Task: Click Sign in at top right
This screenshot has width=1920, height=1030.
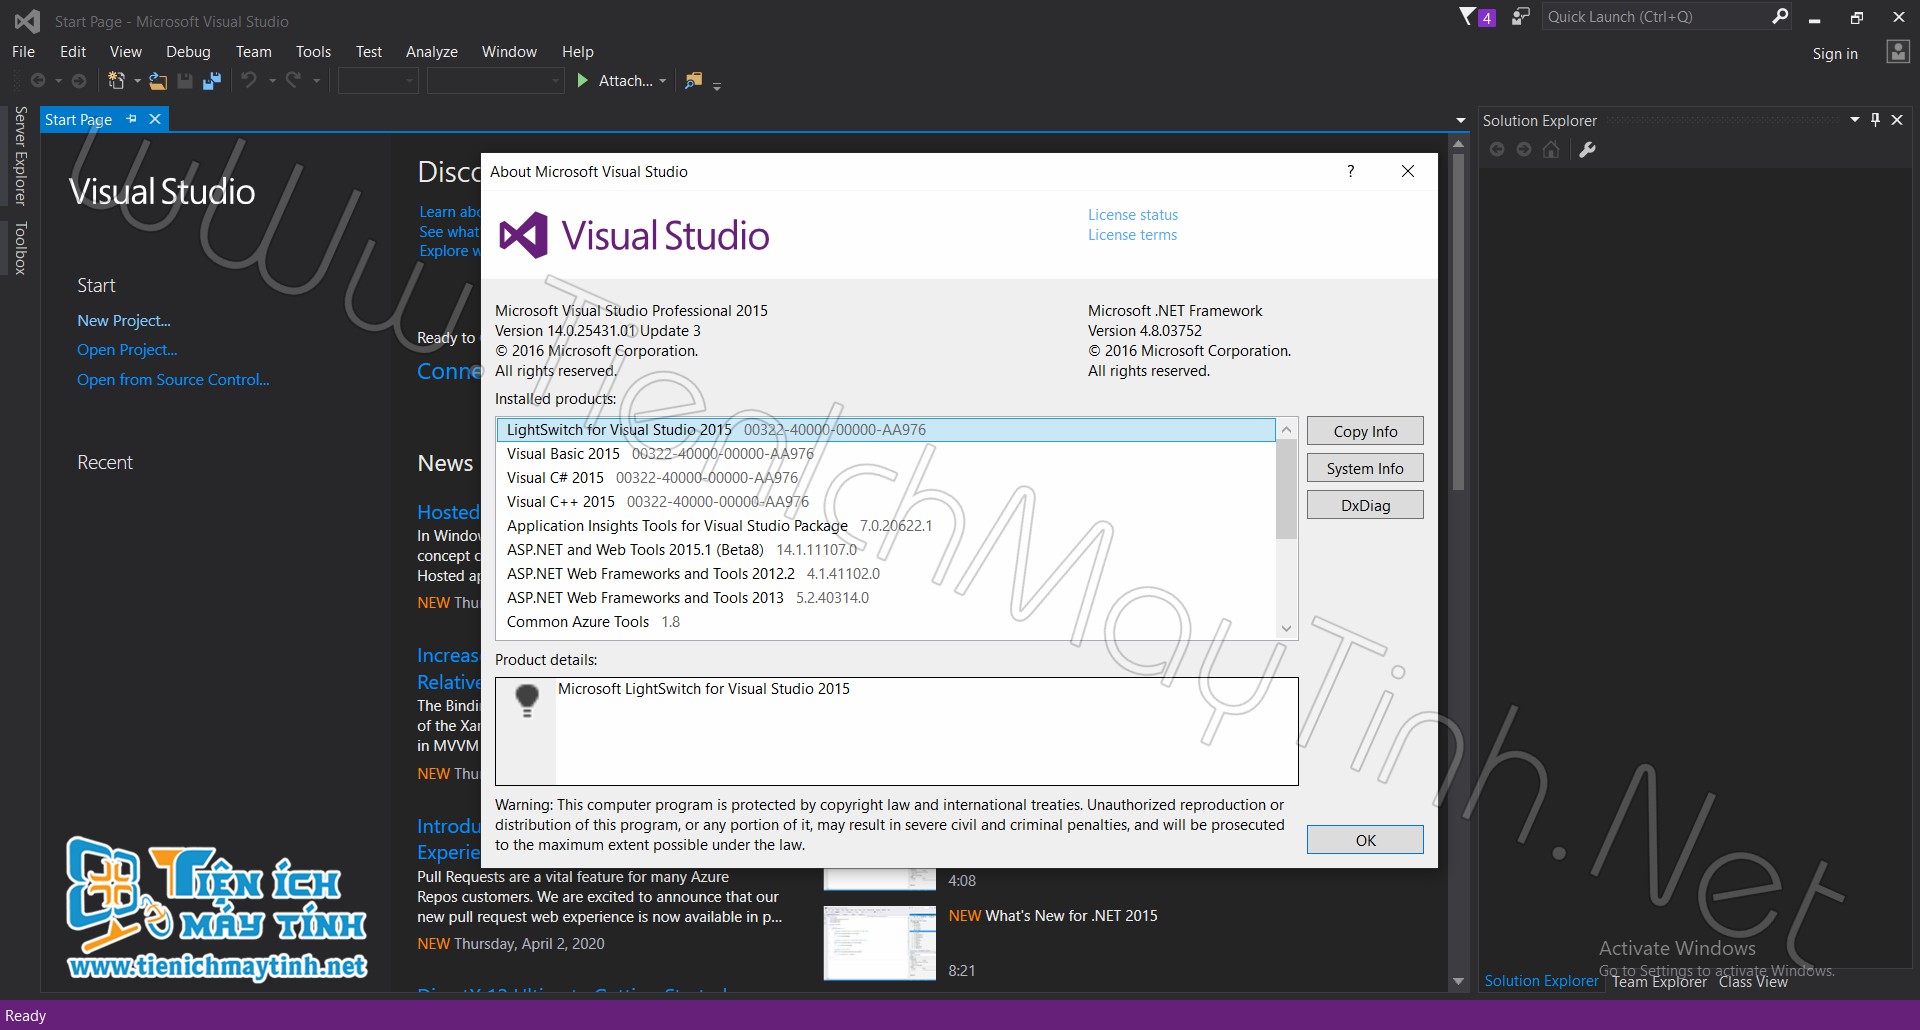Action: pyautogui.click(x=1835, y=54)
